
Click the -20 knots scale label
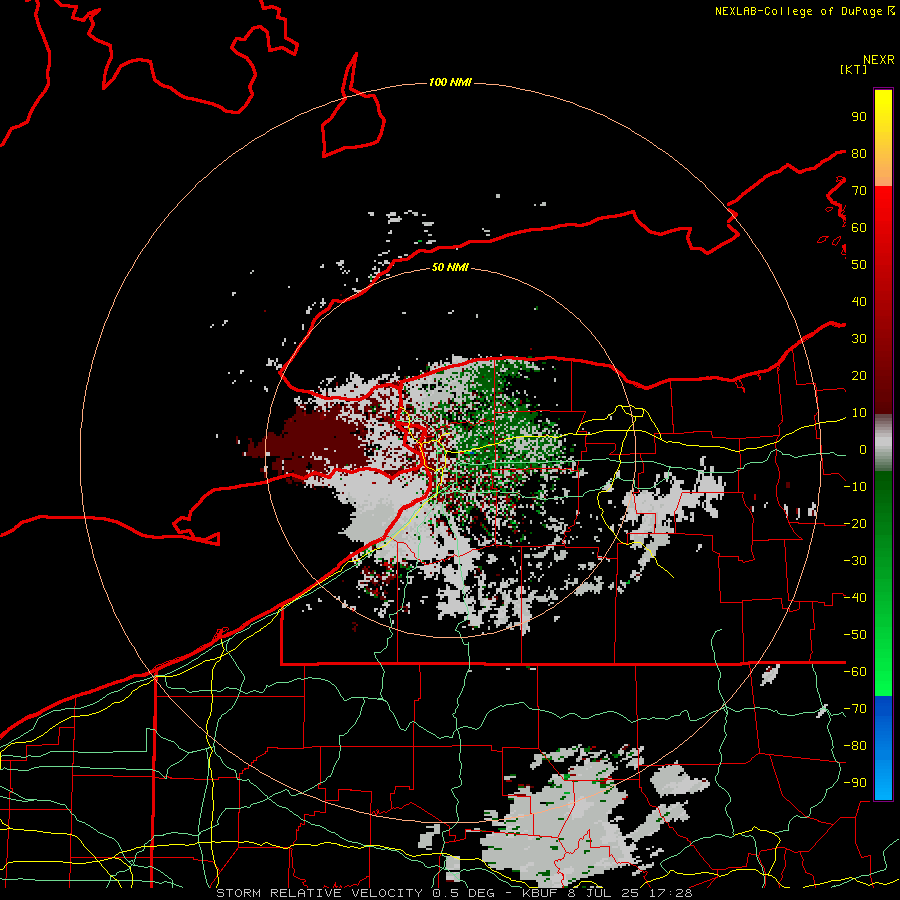(855, 523)
